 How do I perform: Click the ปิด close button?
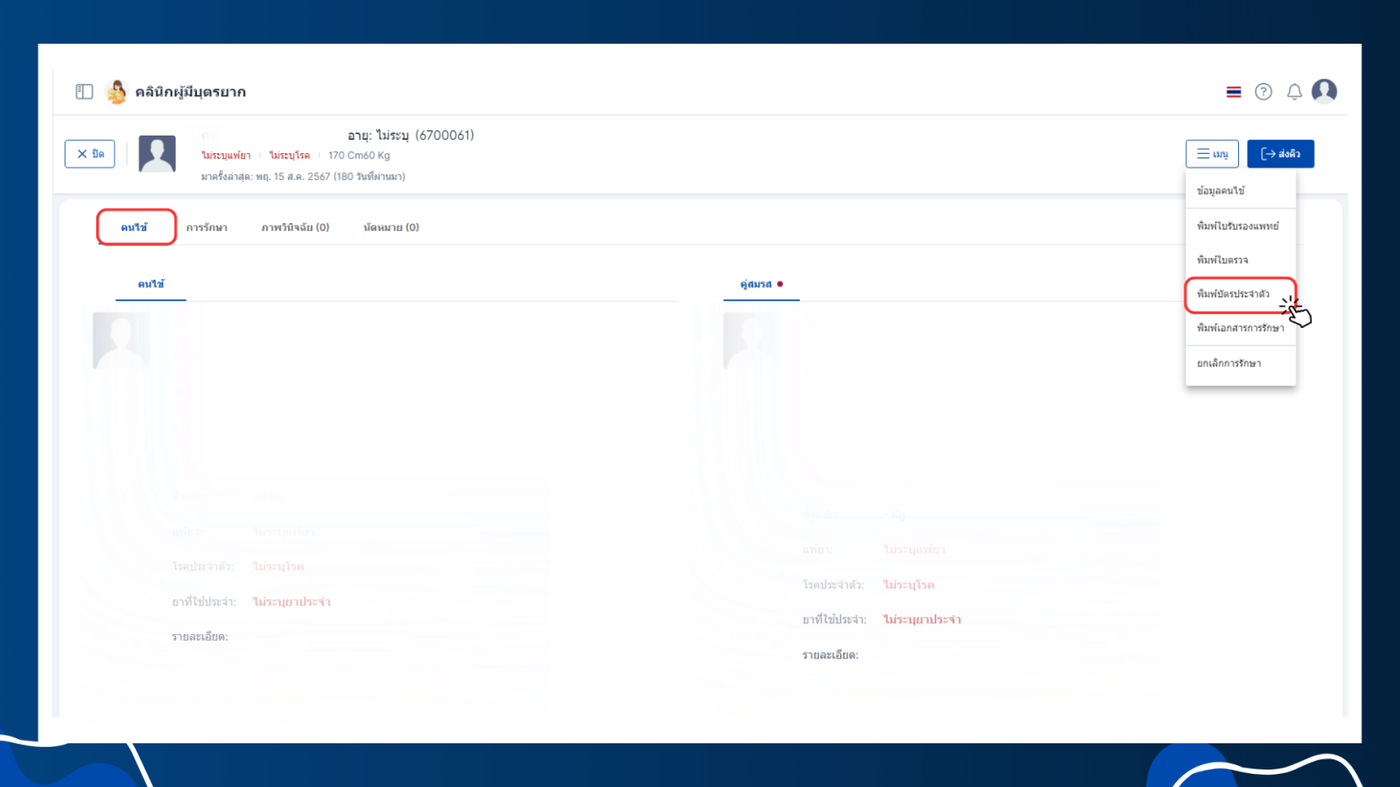coord(90,154)
